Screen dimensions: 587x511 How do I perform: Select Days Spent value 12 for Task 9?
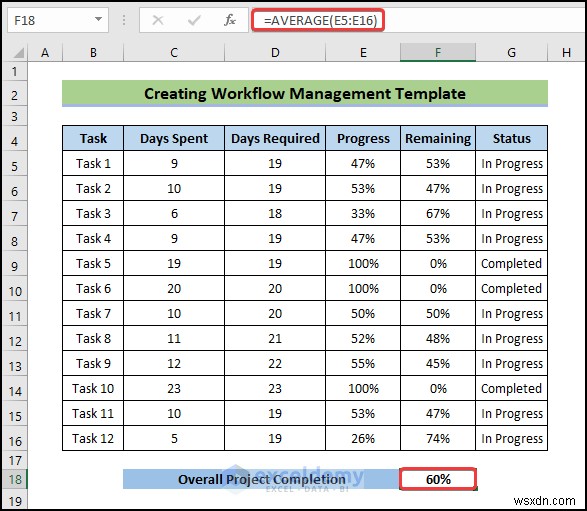(x=174, y=364)
